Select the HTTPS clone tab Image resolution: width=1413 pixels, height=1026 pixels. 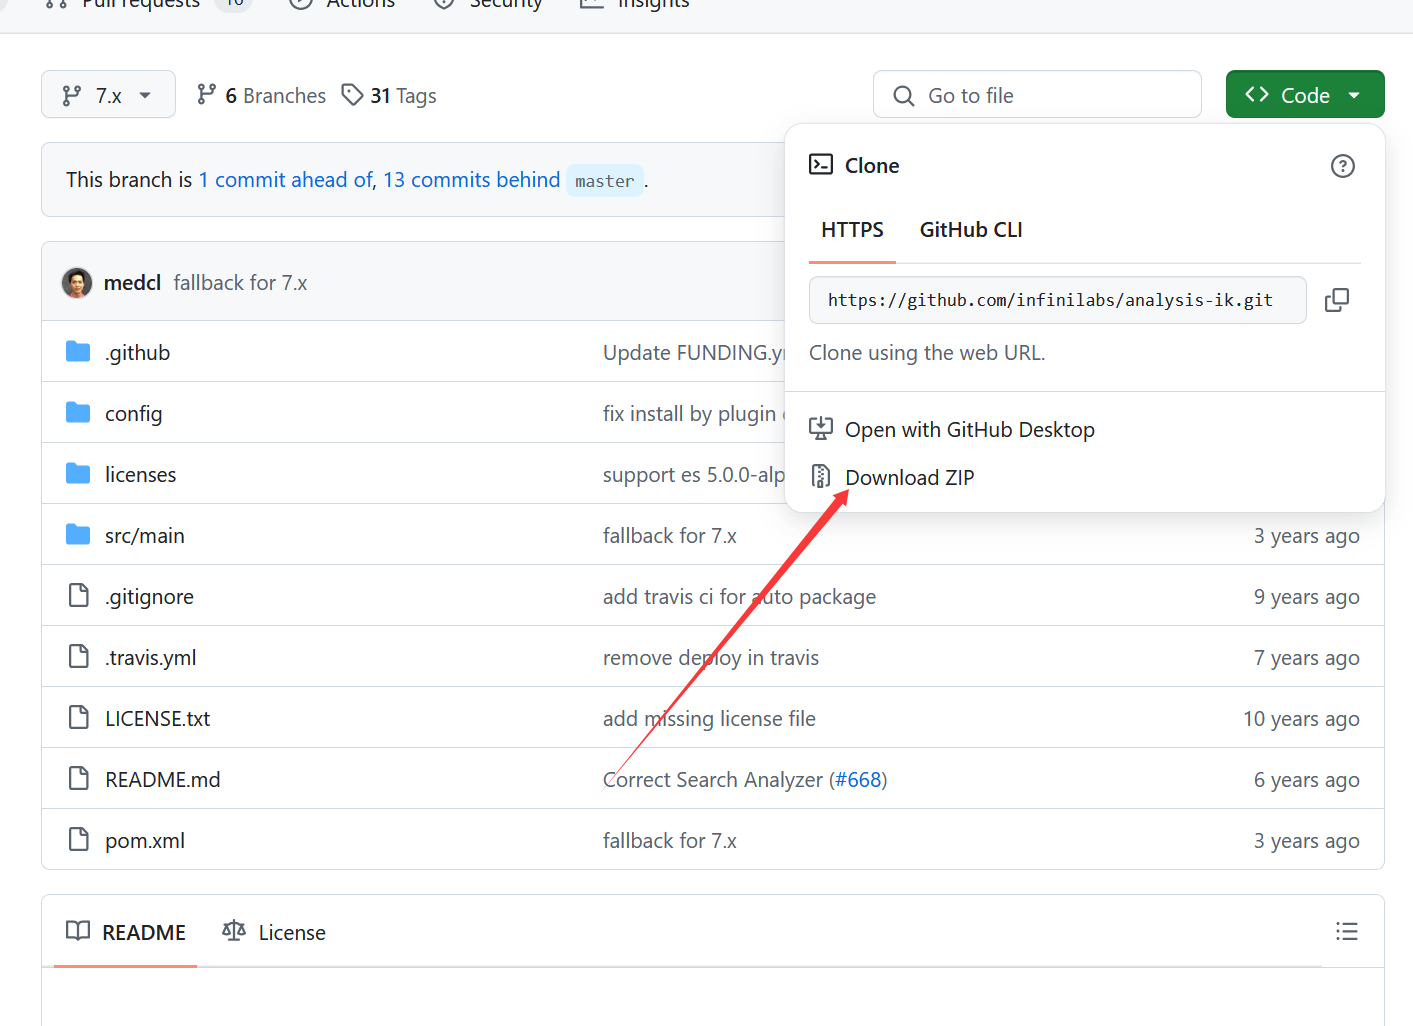pos(852,230)
